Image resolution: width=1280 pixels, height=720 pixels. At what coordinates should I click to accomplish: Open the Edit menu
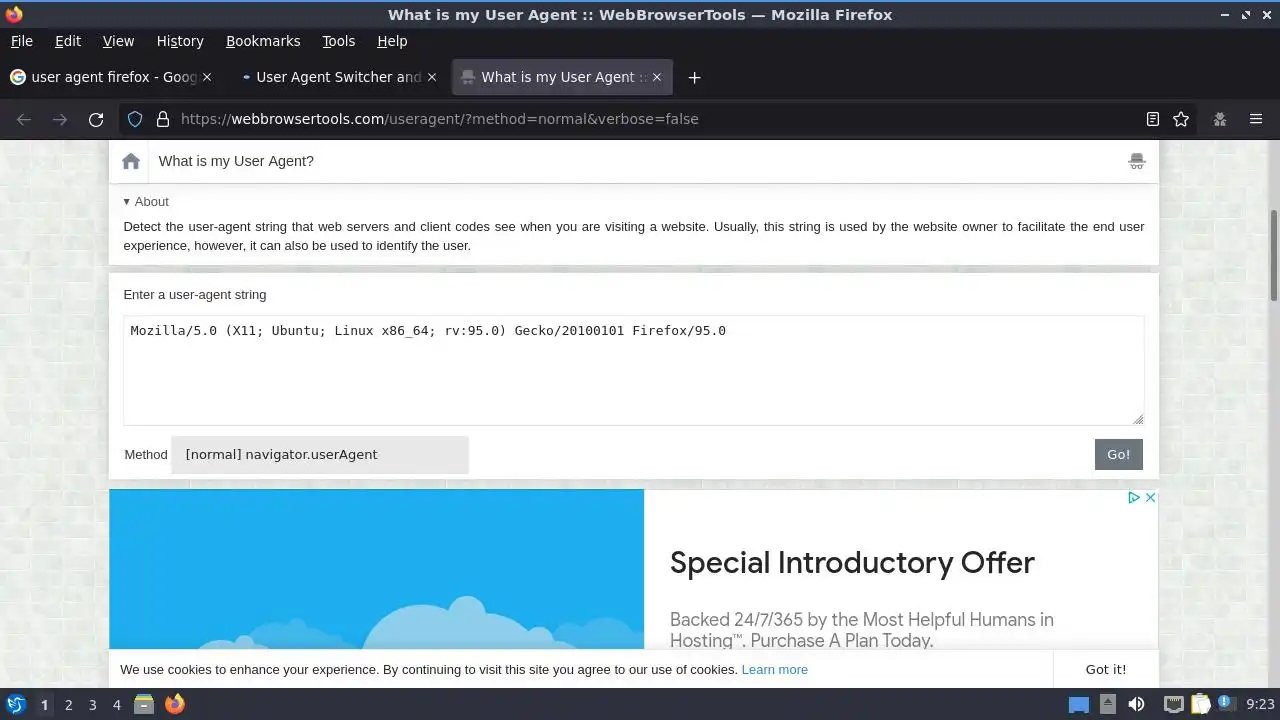point(68,41)
